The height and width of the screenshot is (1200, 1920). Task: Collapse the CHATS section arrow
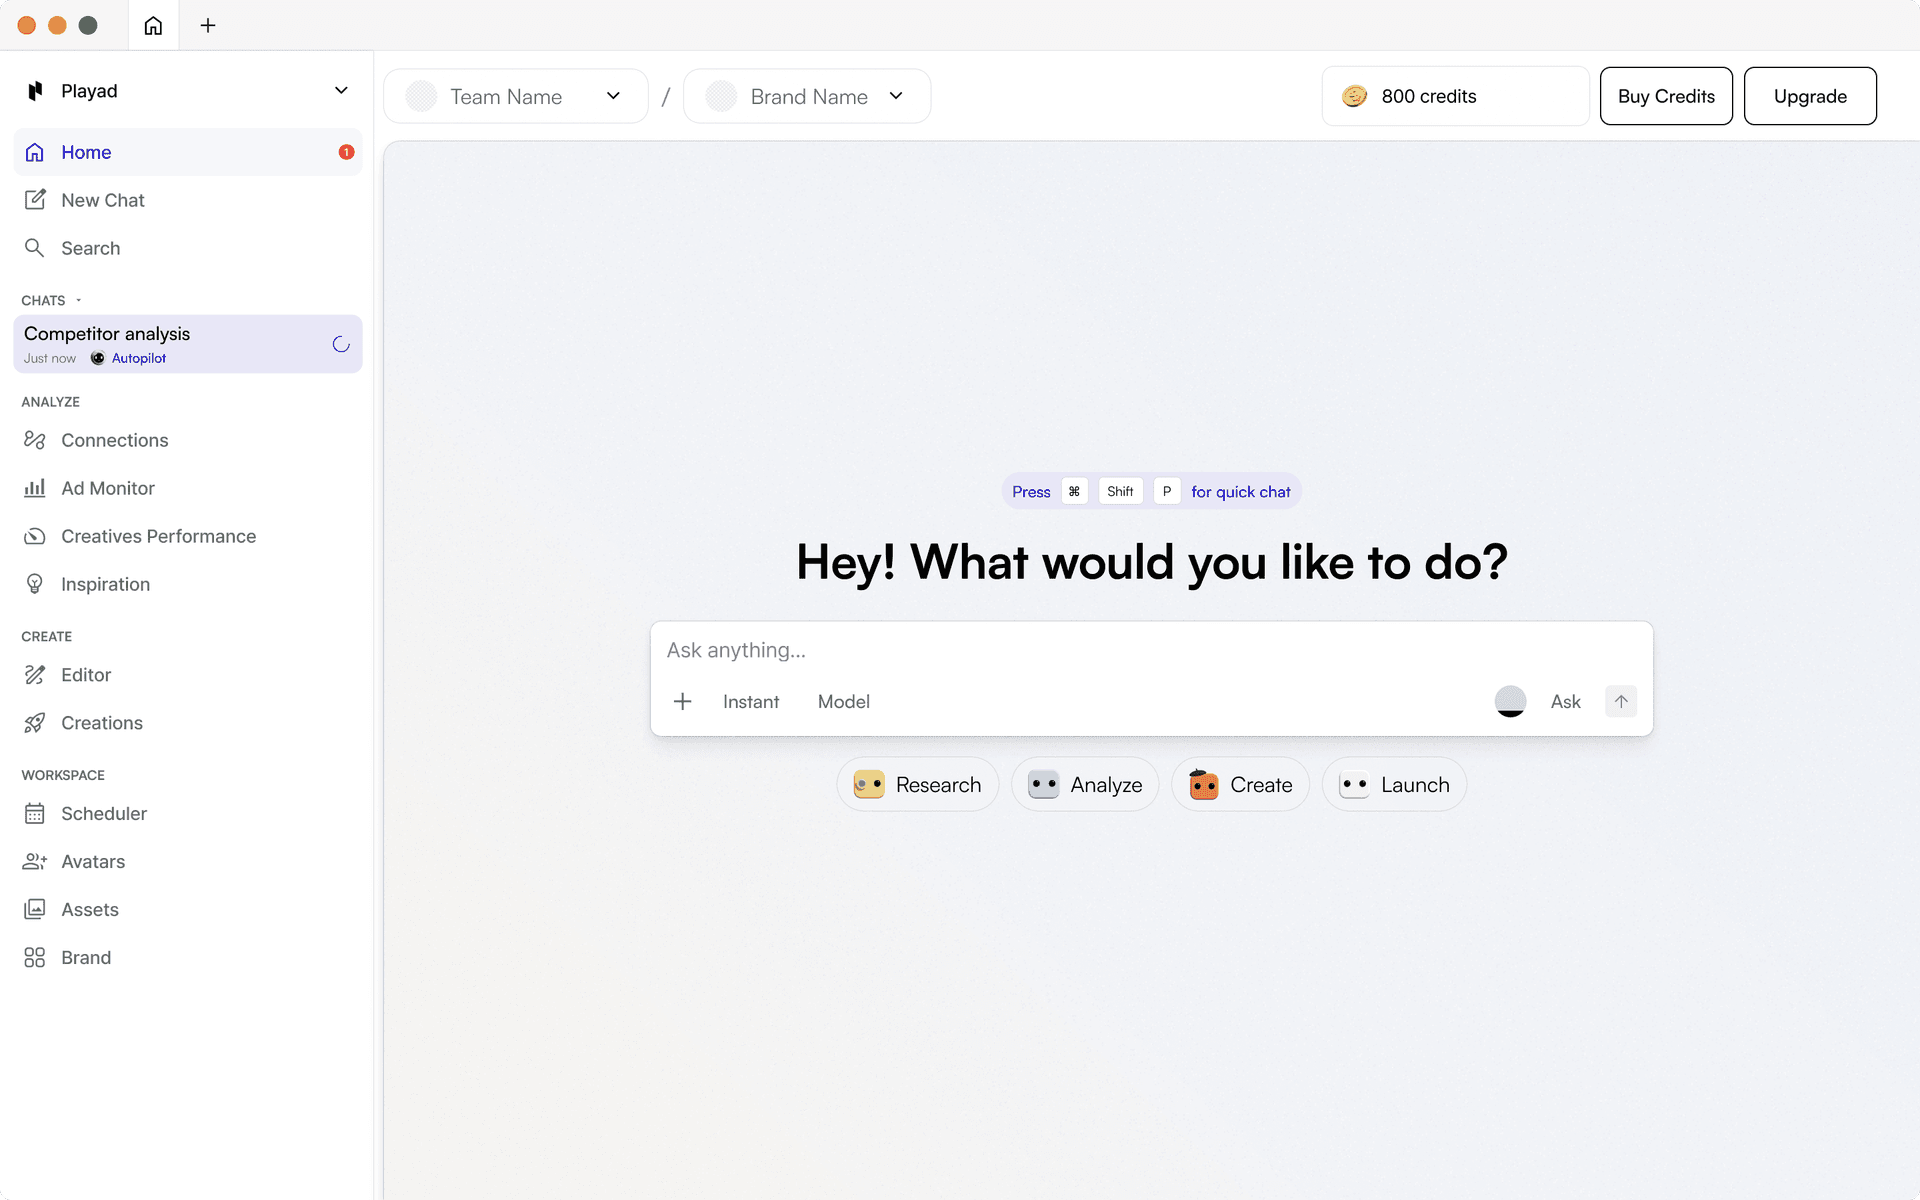79,300
